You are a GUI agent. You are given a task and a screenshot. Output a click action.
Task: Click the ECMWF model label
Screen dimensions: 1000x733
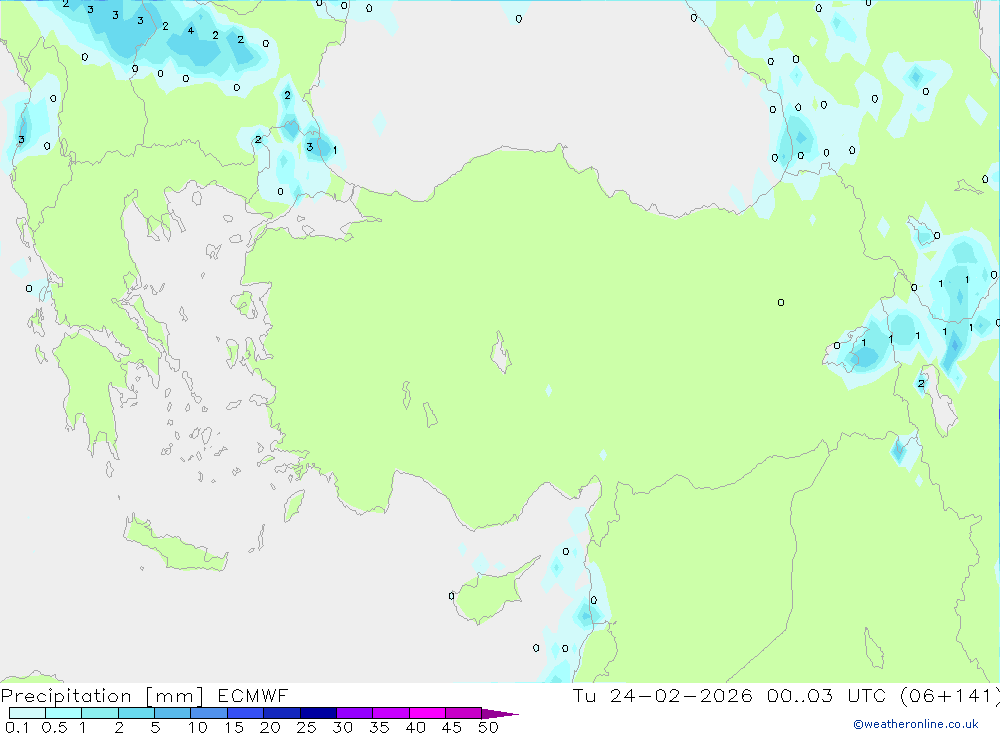[253, 695]
